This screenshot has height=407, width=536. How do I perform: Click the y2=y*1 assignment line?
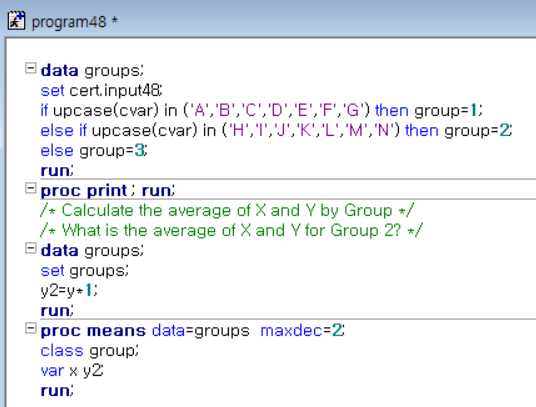click(x=69, y=291)
